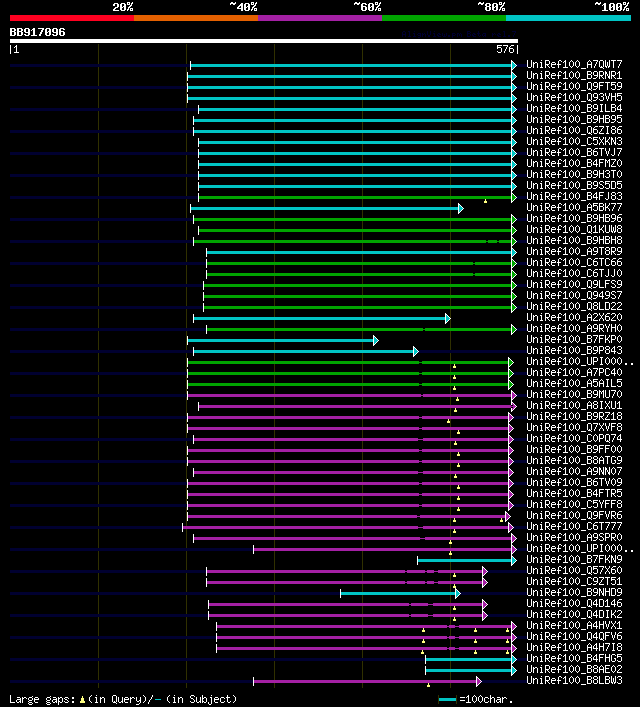The height and width of the screenshot is (707, 640).
Task: Select the UniRef100_B6TV09 label
Action: click(574, 482)
